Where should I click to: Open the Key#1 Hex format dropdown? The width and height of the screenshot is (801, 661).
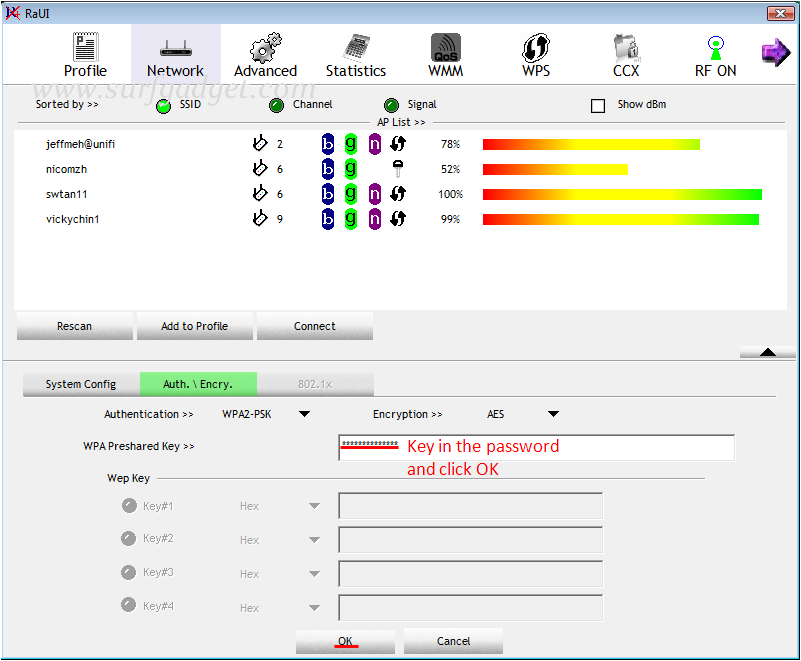[x=281, y=506]
